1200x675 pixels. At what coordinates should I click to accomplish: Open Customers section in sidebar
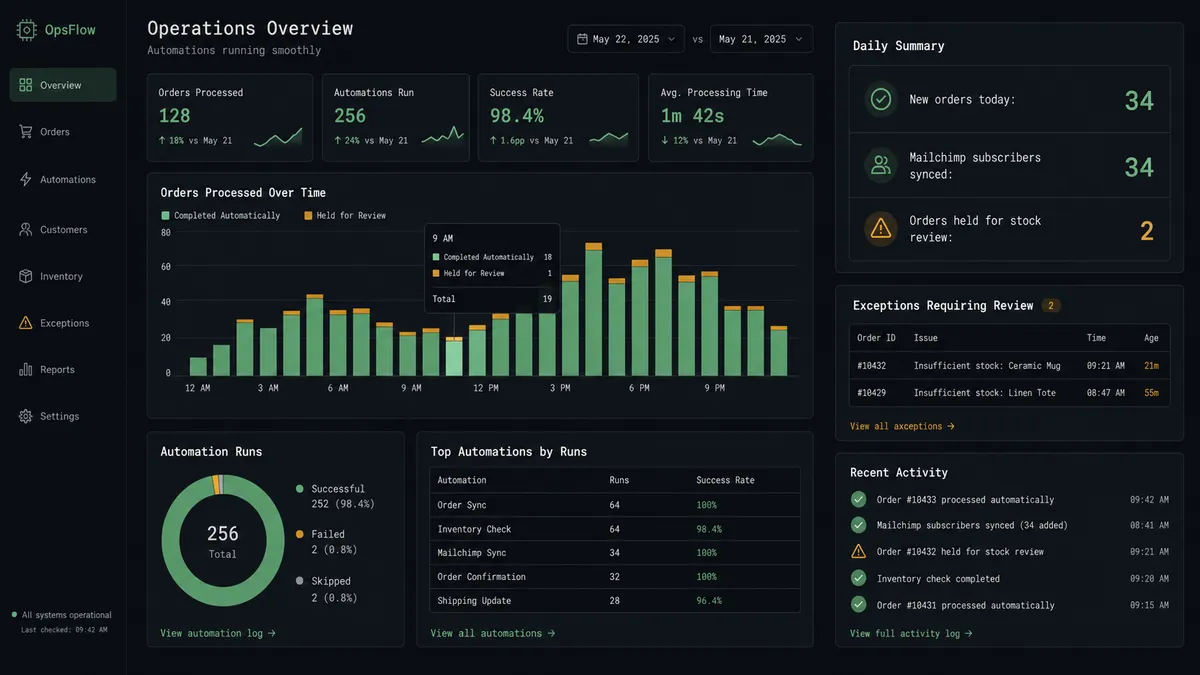[63, 230]
